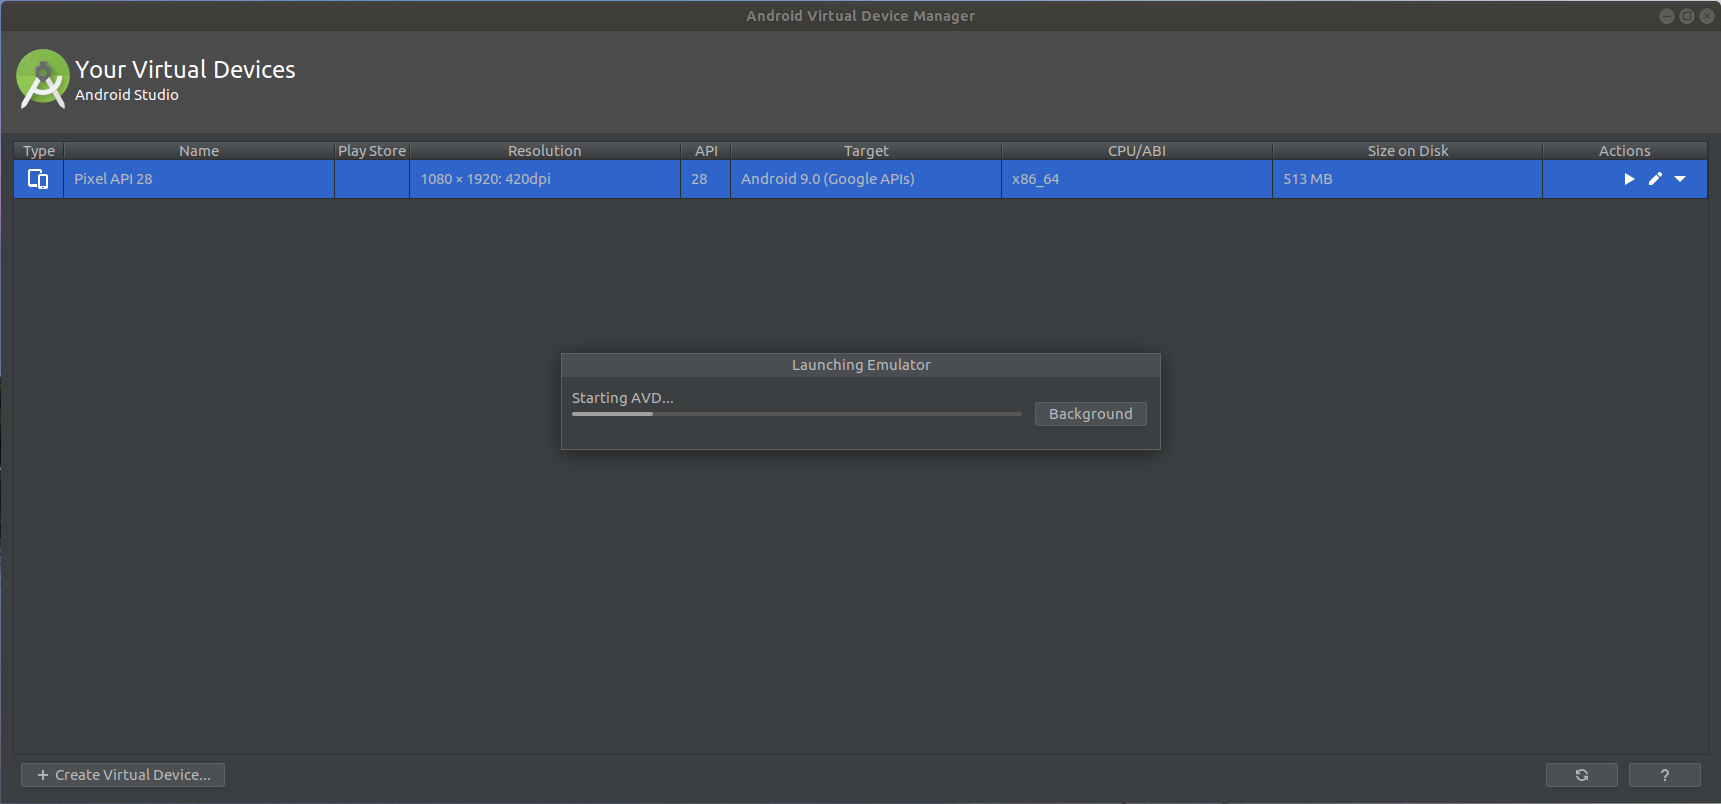This screenshot has height=804, width=1721.
Task: Sort by the Resolution column header
Action: (x=545, y=151)
